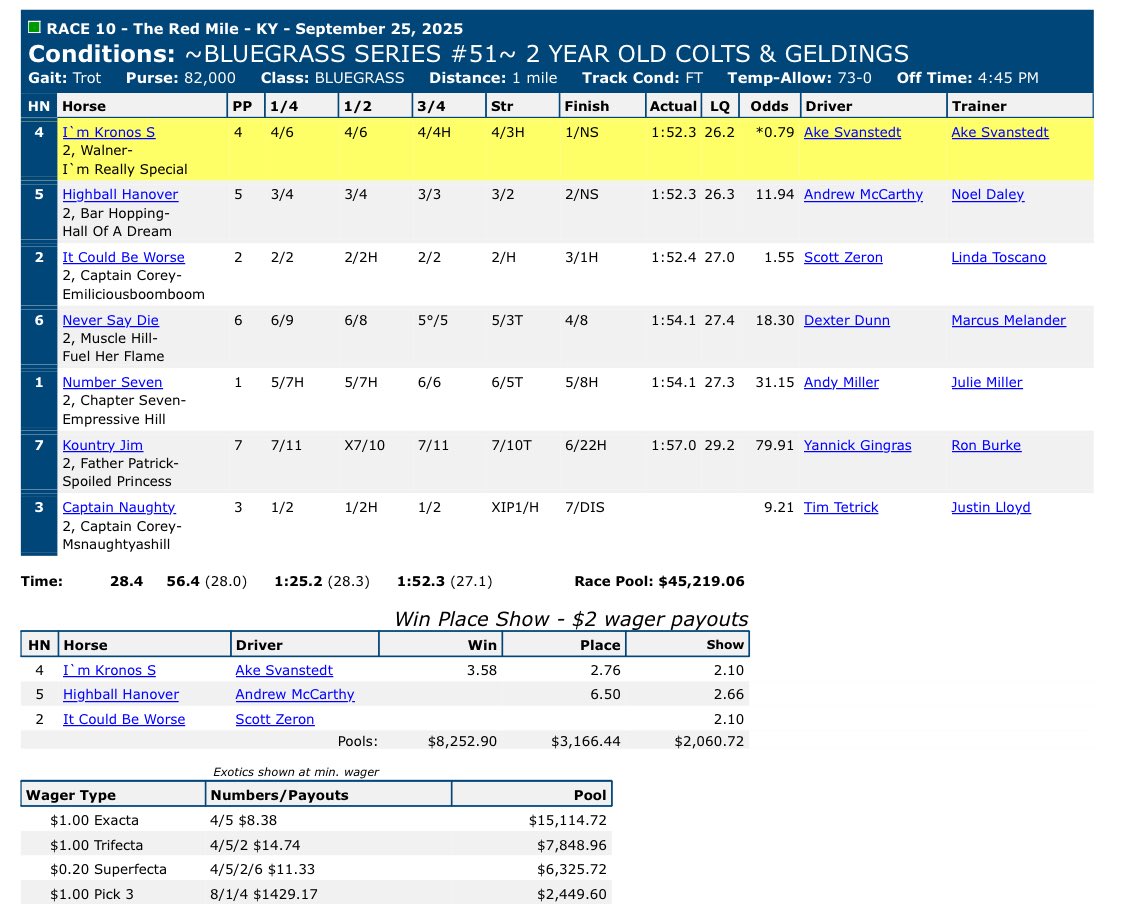This screenshot has height=904, width=1124.
Task: Open driver Andrew McCarthy link in results table
Action: click(863, 194)
